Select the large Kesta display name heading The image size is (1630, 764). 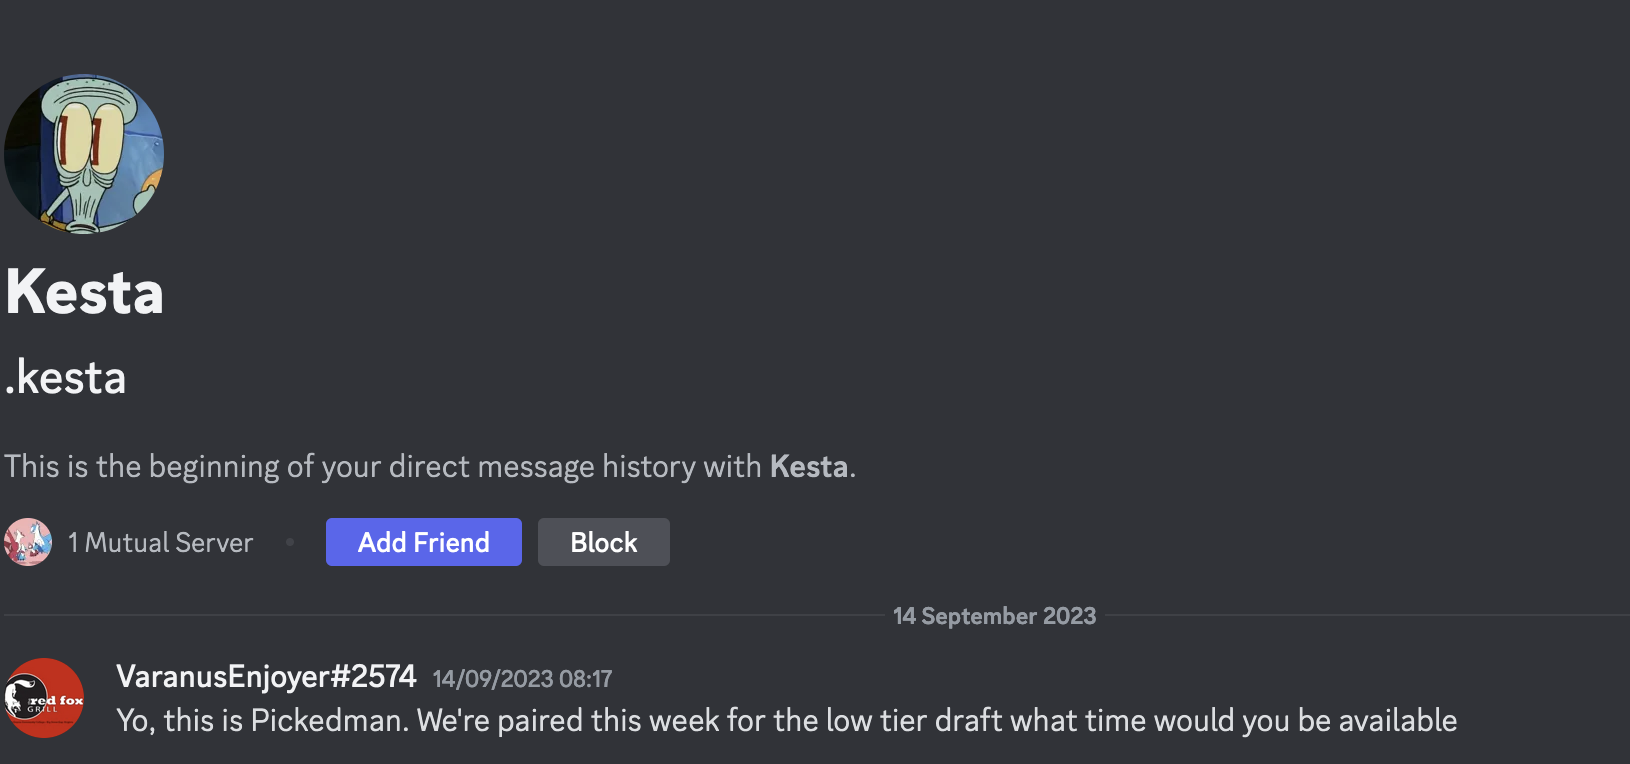click(85, 292)
